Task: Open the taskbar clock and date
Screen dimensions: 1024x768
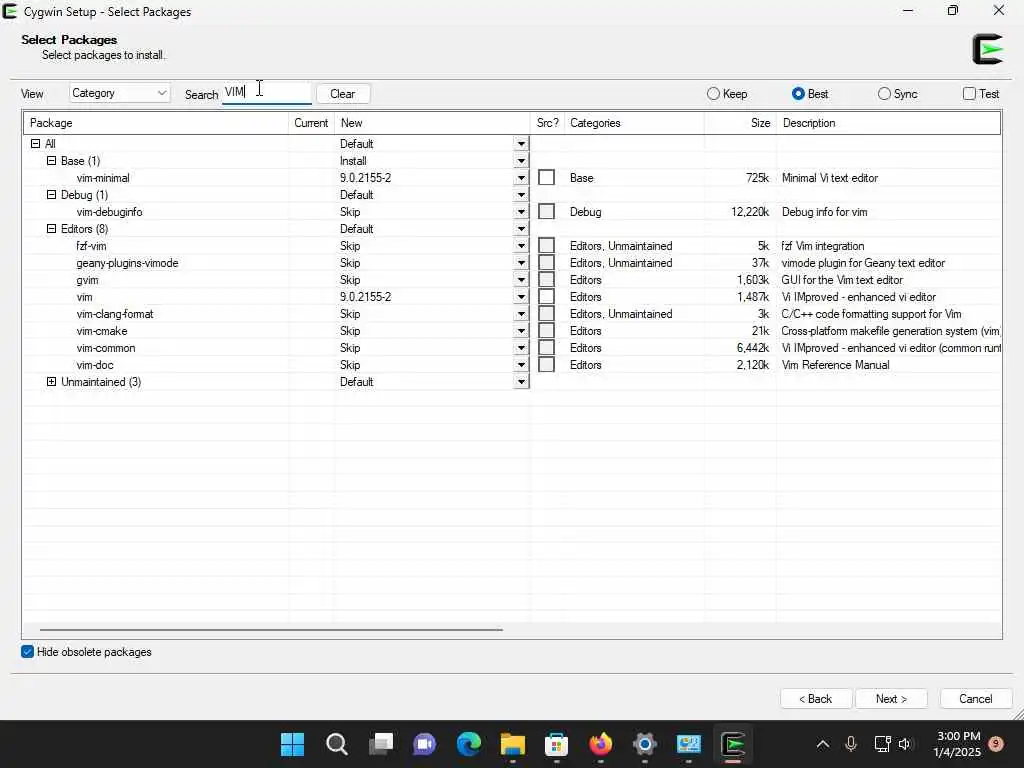Action: click(x=958, y=744)
